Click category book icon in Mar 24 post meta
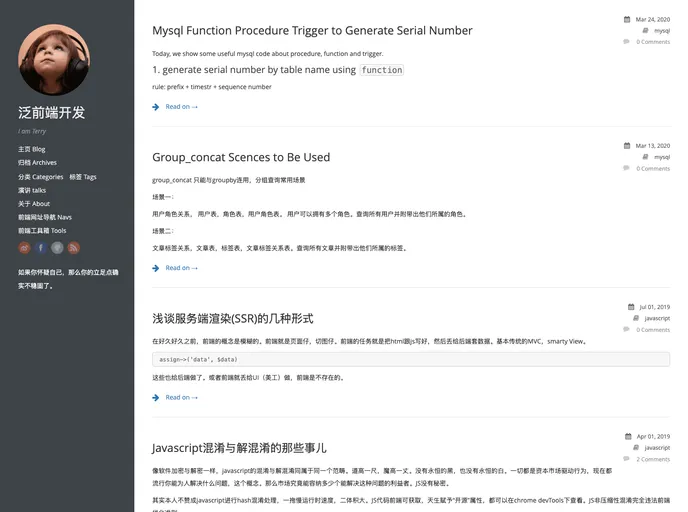 pyautogui.click(x=645, y=31)
